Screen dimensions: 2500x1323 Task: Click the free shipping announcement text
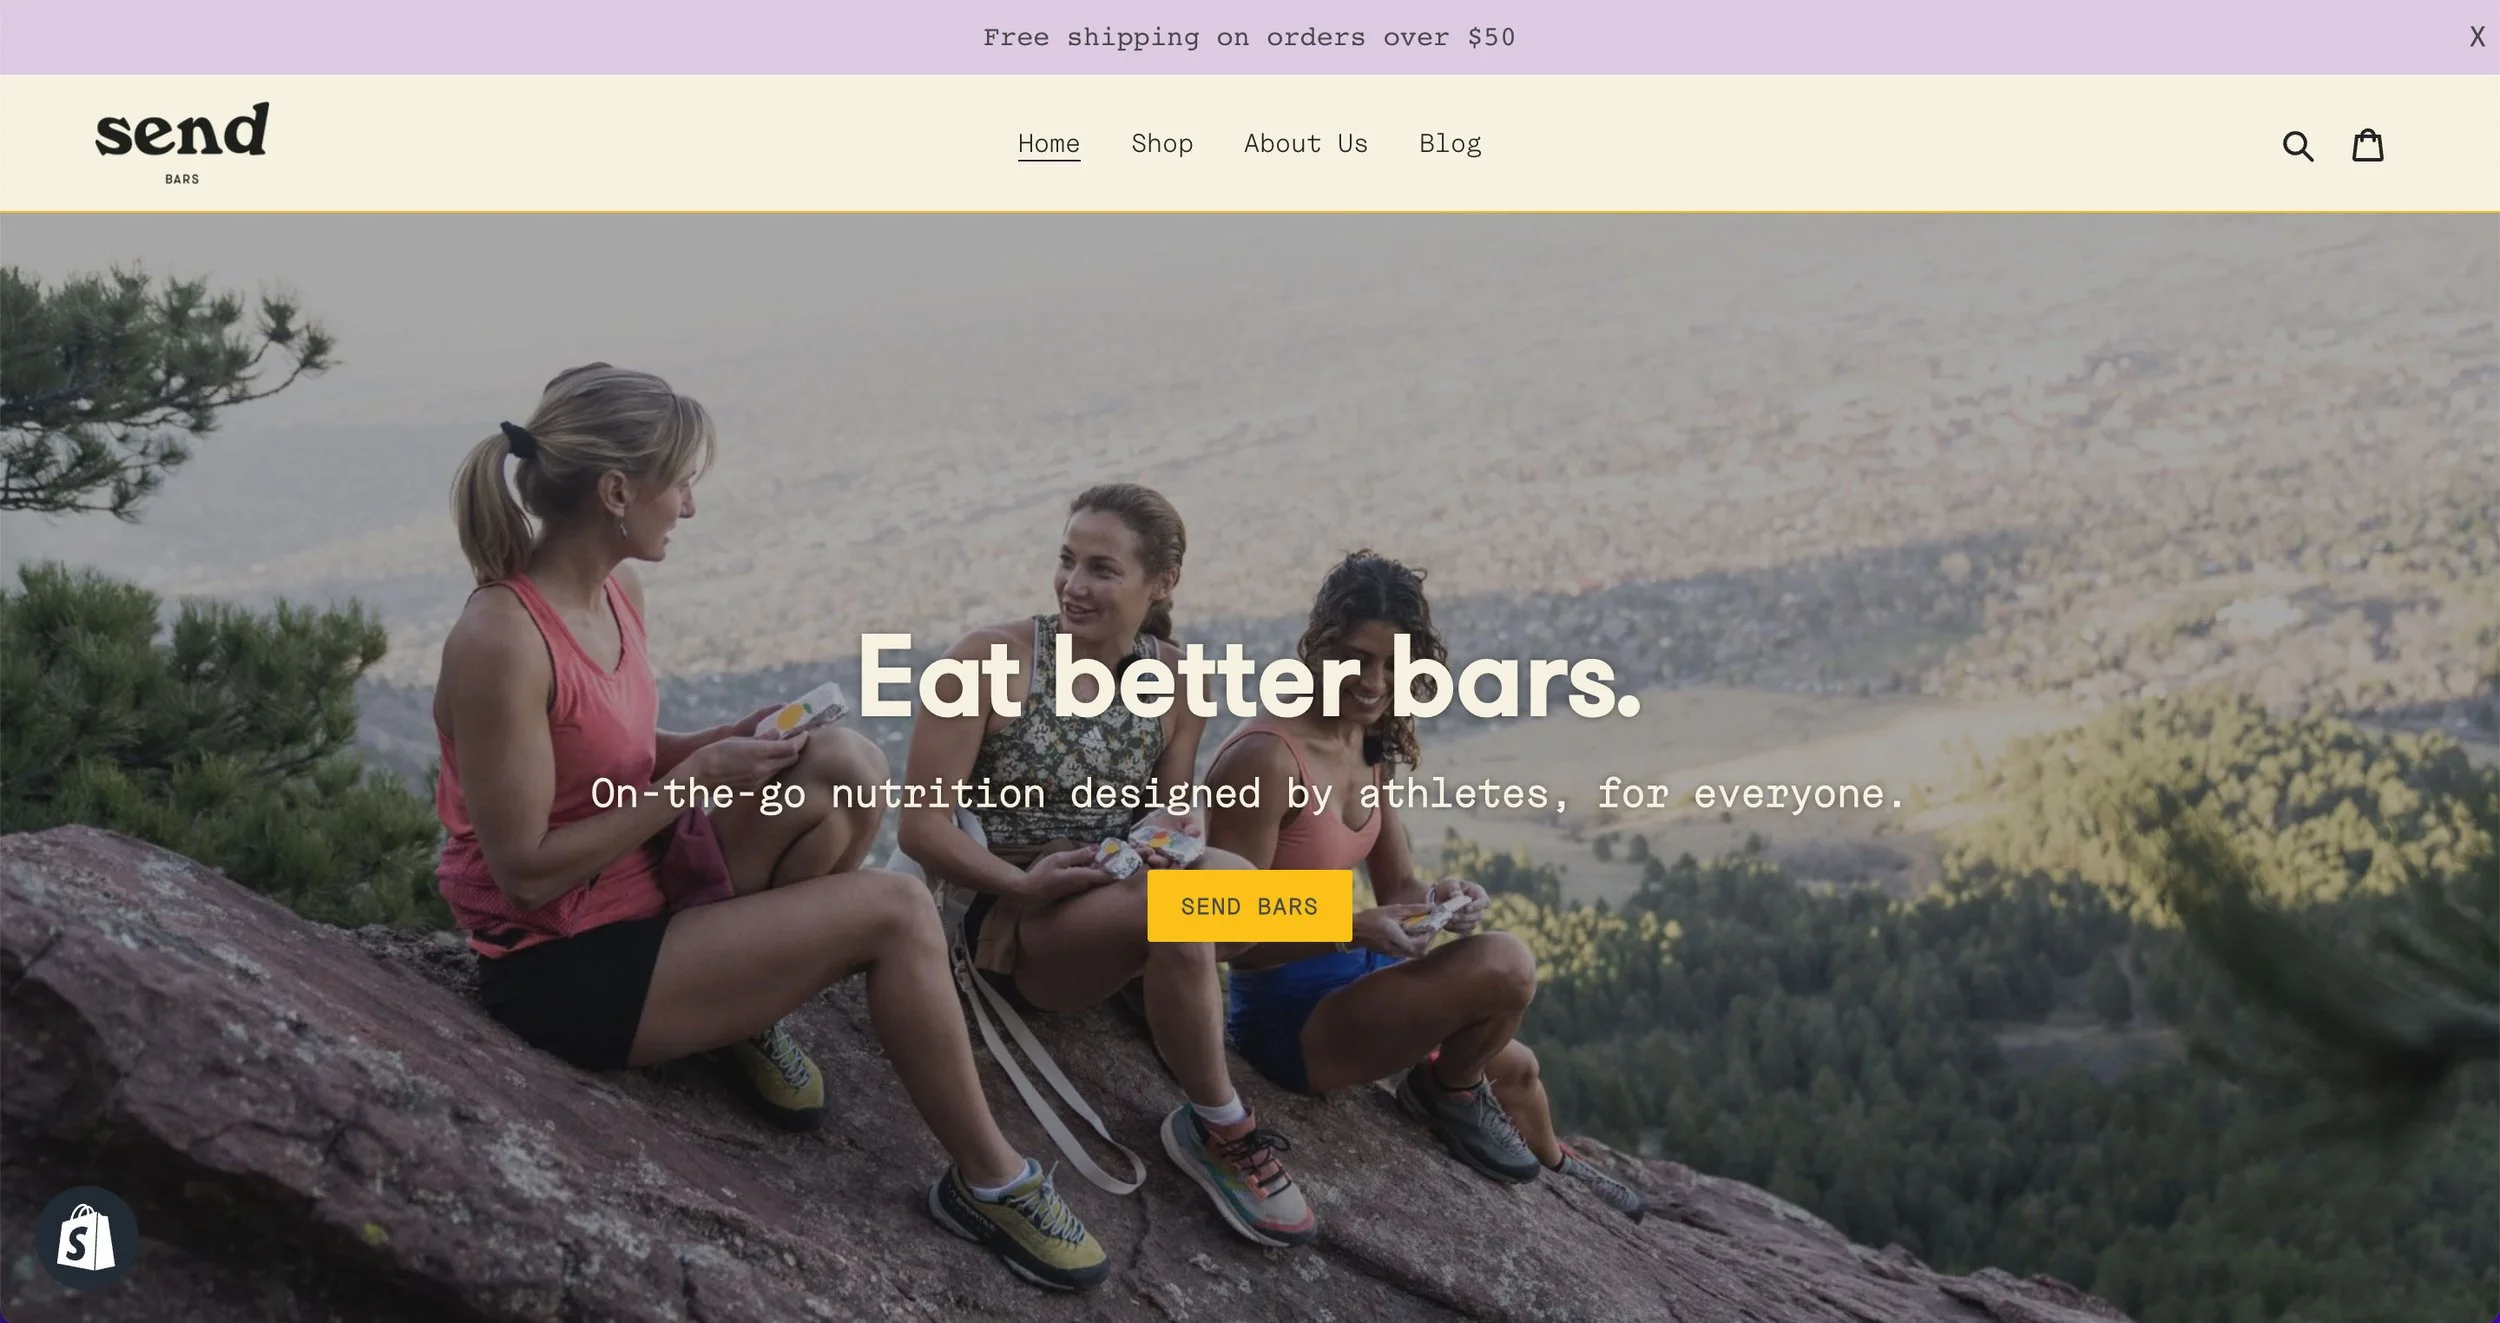[x=1249, y=38]
